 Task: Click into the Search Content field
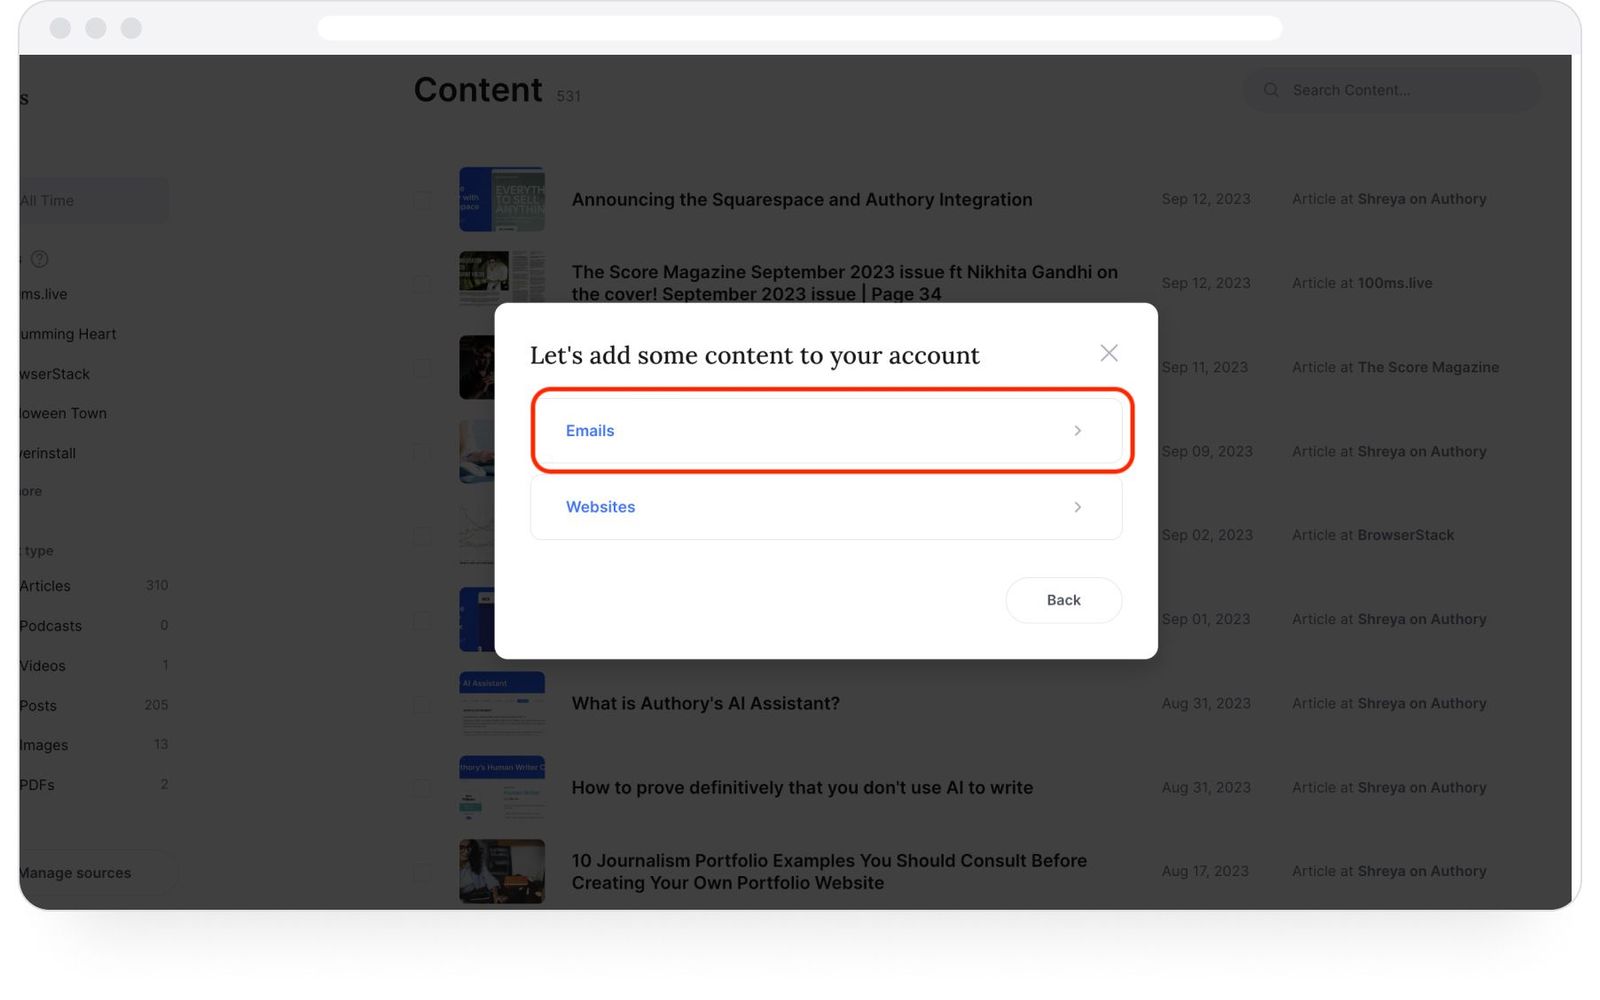point(1390,89)
